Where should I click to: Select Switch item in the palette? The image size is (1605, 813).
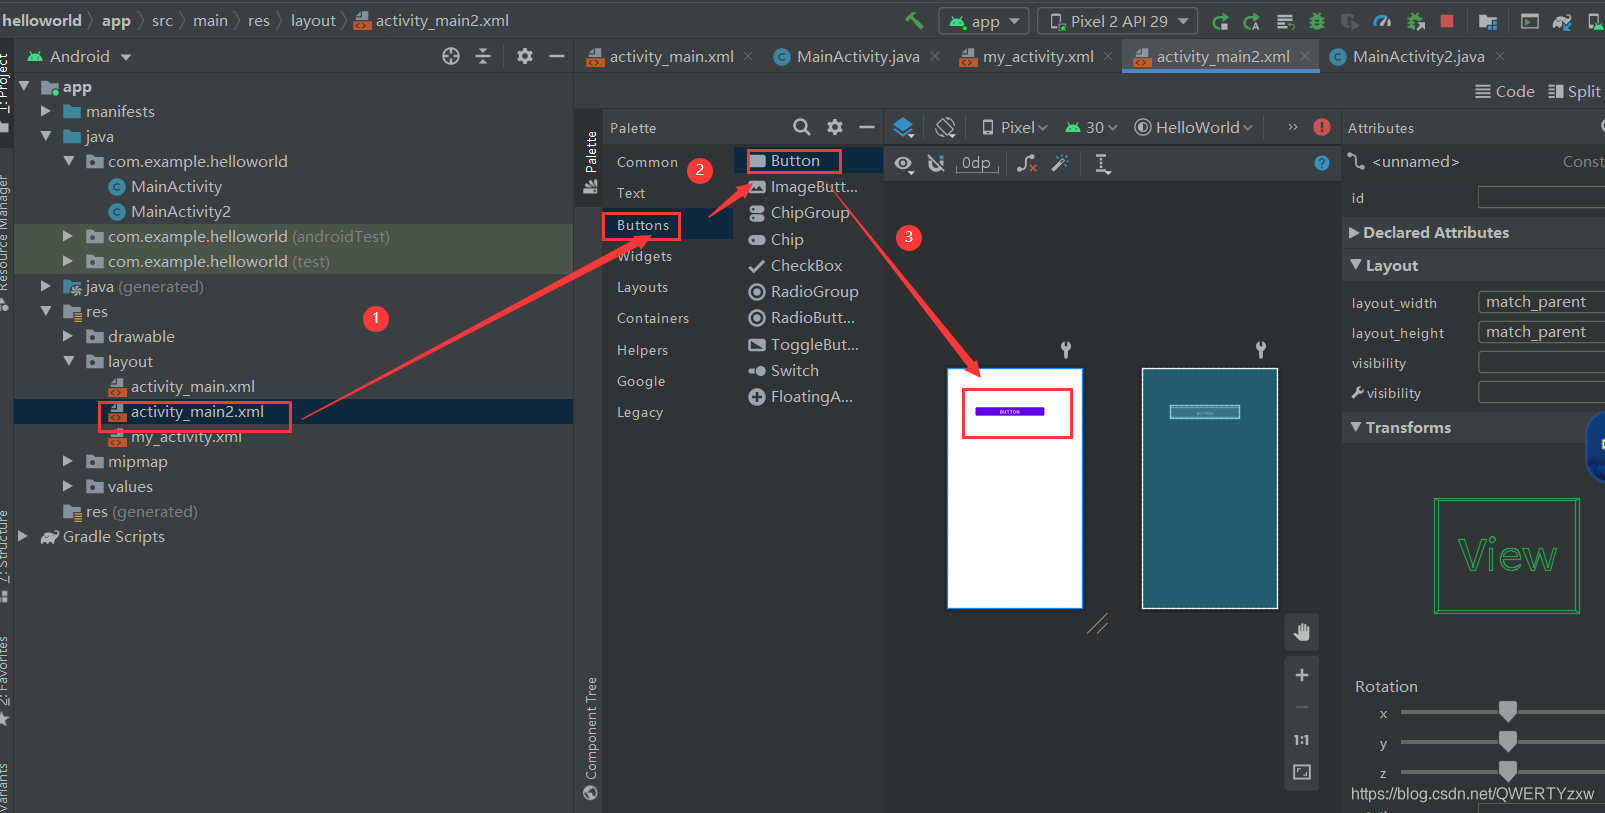click(794, 370)
